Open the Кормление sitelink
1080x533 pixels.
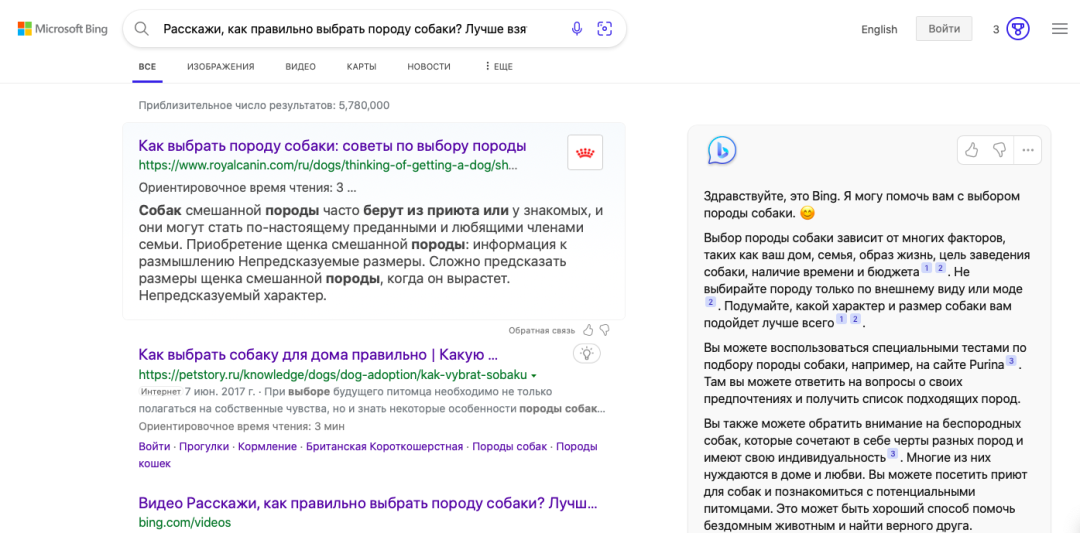coord(267,446)
